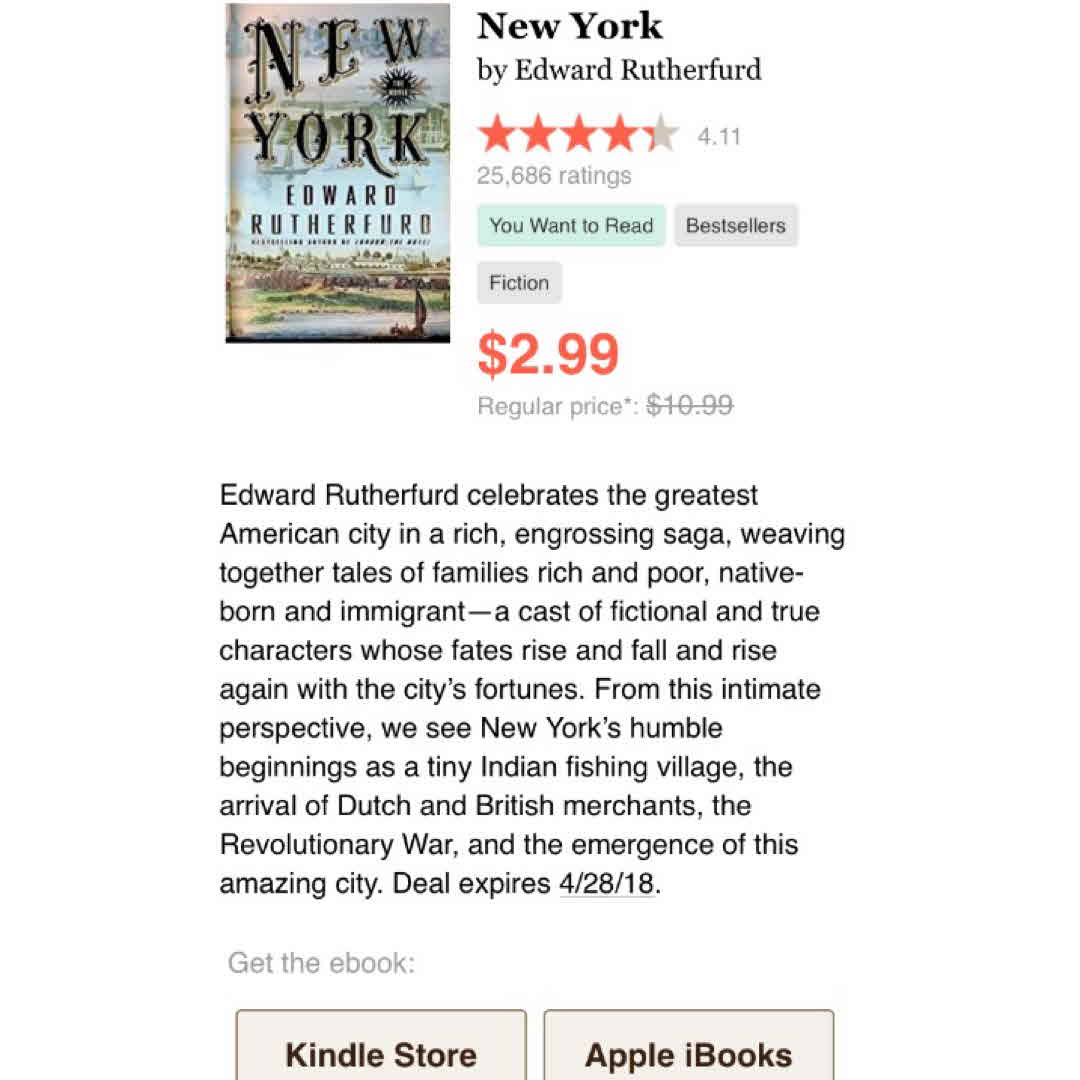Select the Fiction genre tag
This screenshot has height=1080, width=1080.
[x=519, y=283]
